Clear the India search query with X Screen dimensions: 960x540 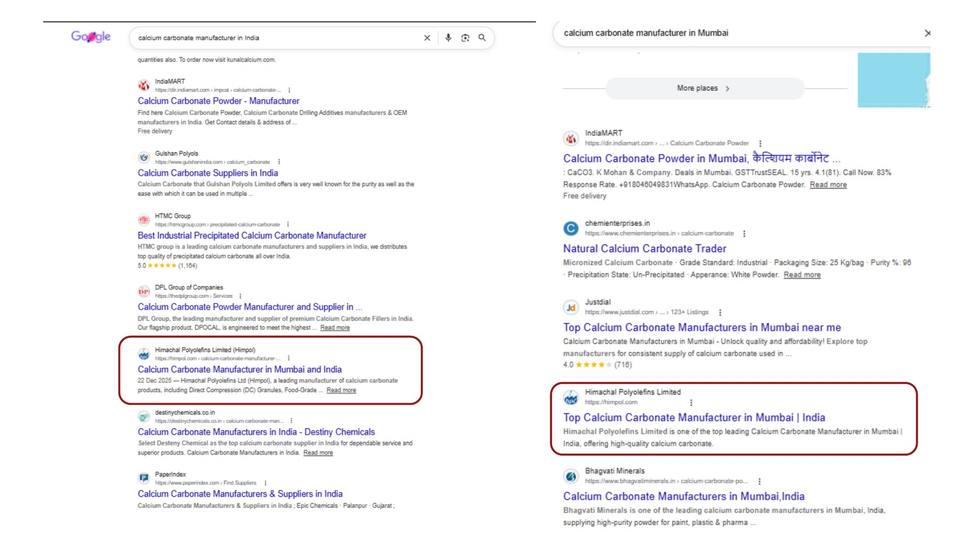[x=427, y=38]
